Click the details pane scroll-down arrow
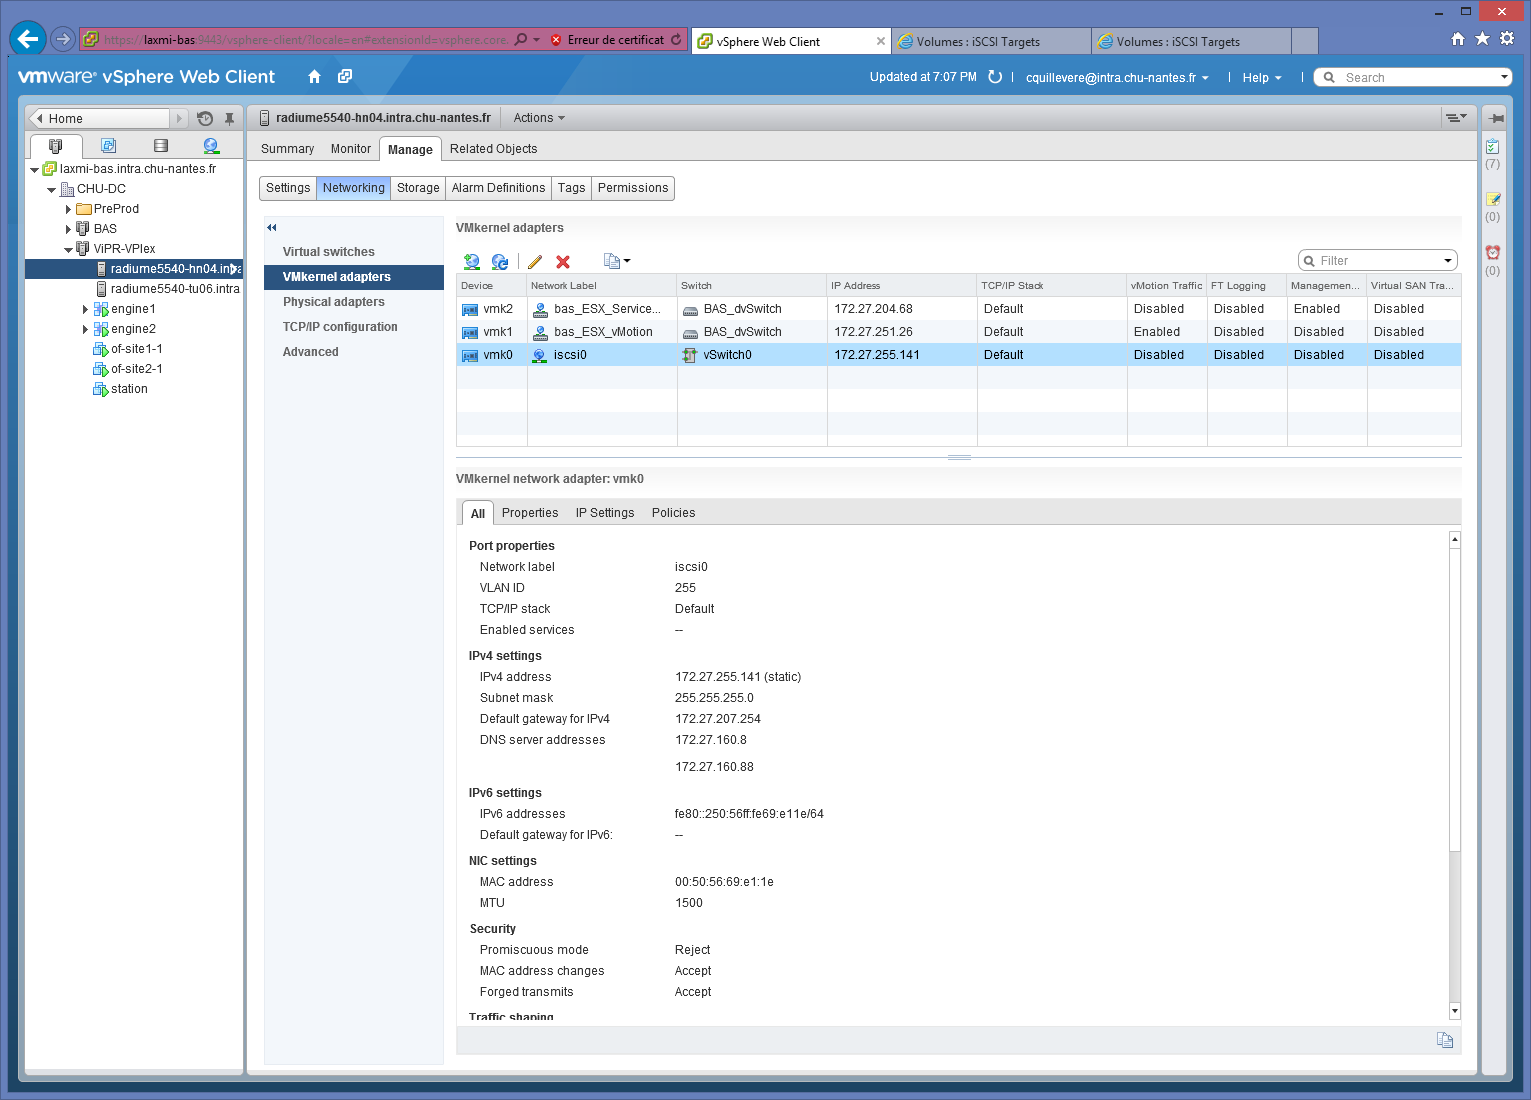This screenshot has height=1100, width=1531. (1455, 1011)
